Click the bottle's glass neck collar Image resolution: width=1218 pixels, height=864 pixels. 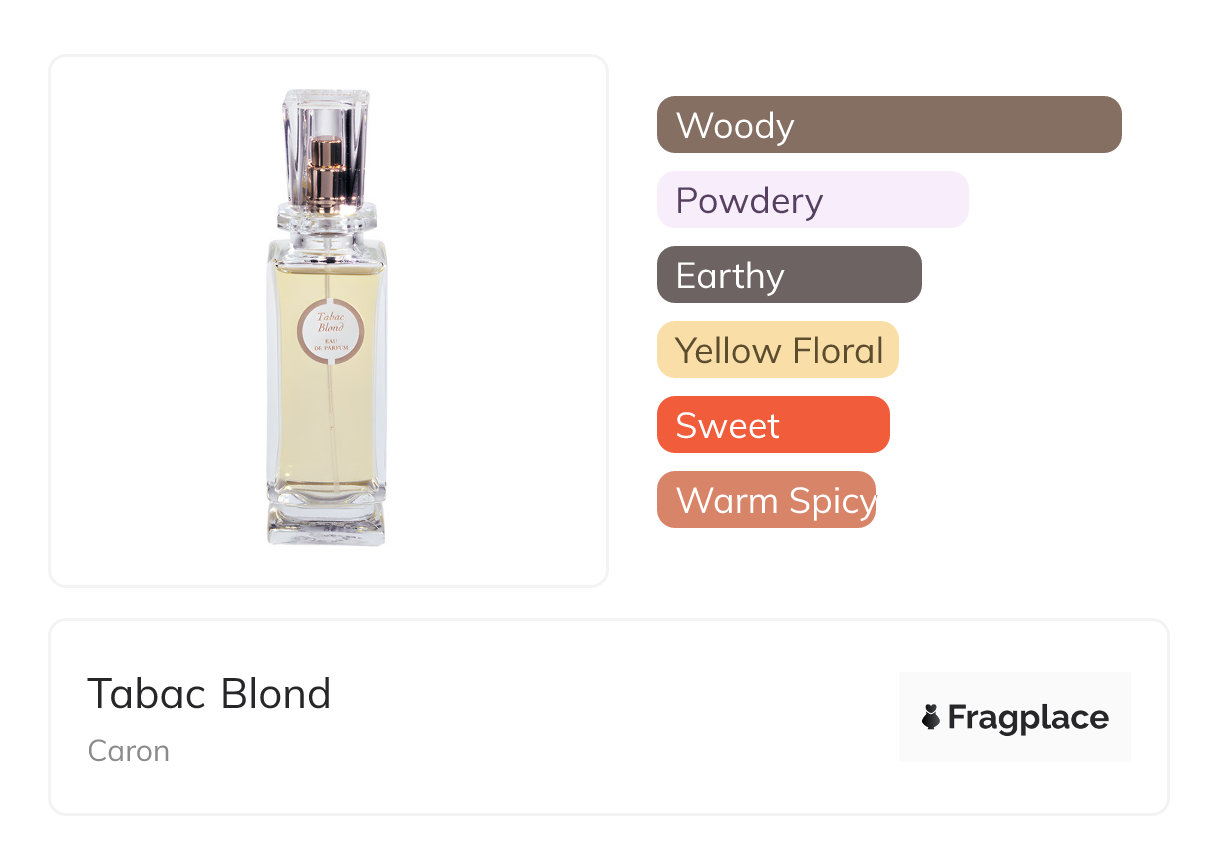326,218
